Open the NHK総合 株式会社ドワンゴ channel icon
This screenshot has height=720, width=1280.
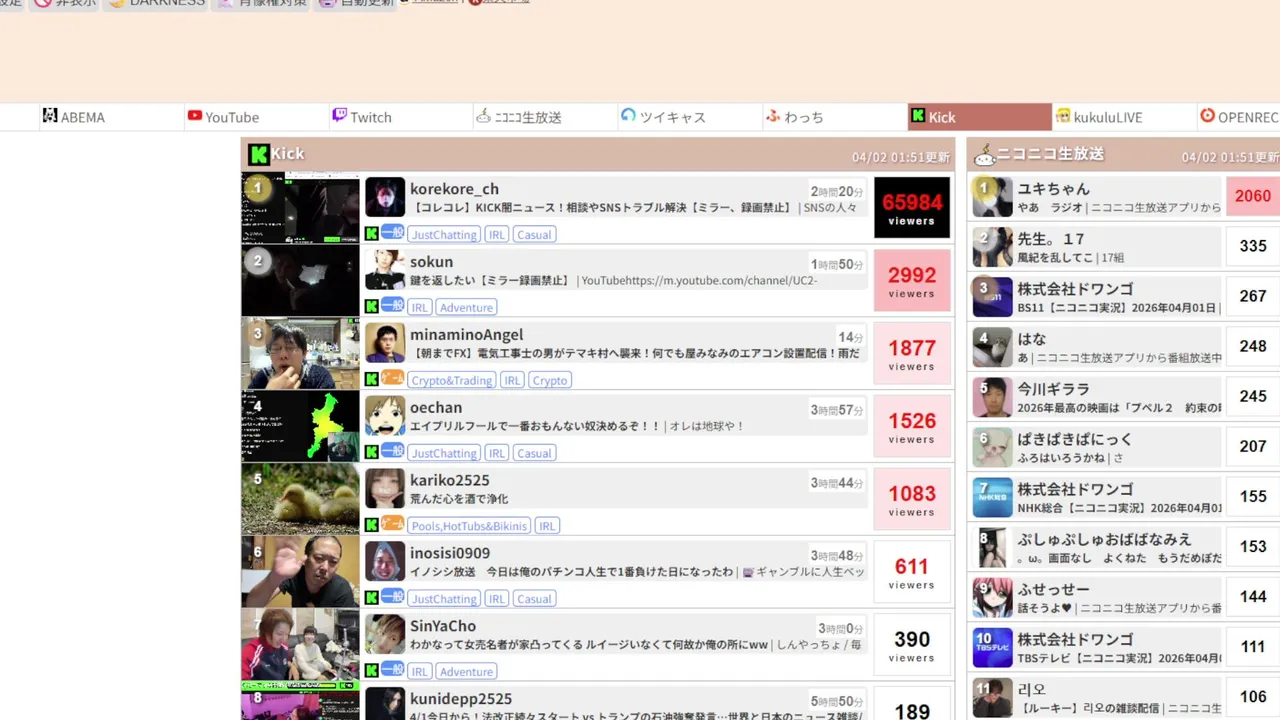(x=993, y=497)
